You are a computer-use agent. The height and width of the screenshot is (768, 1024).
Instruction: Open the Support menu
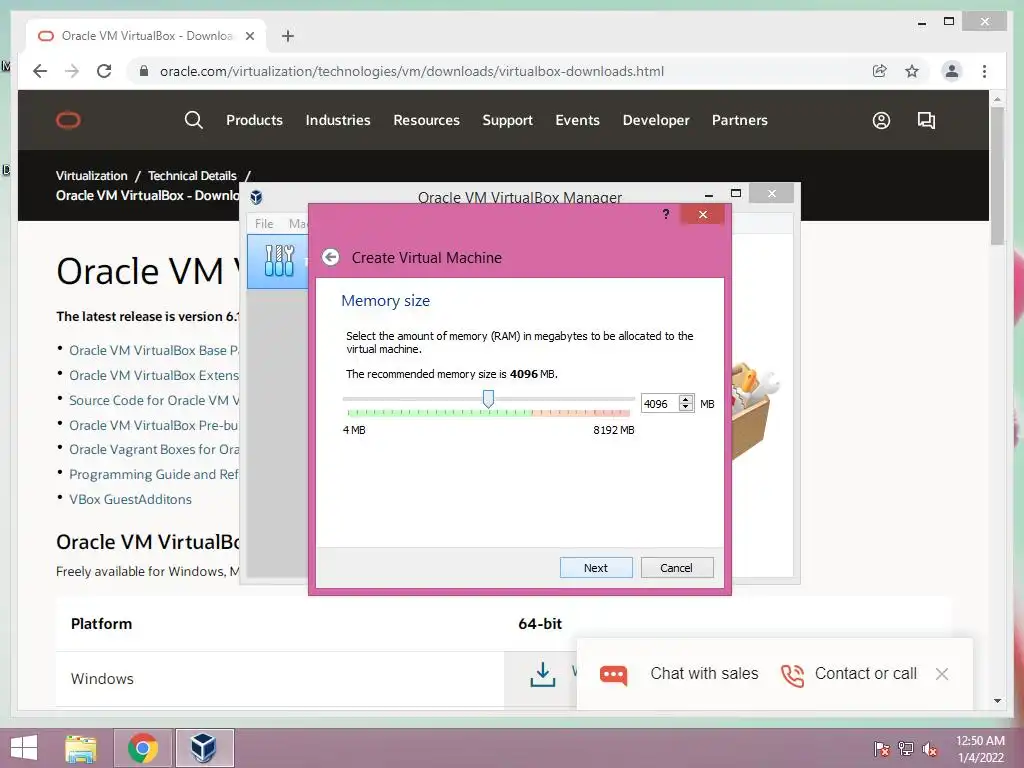point(507,120)
